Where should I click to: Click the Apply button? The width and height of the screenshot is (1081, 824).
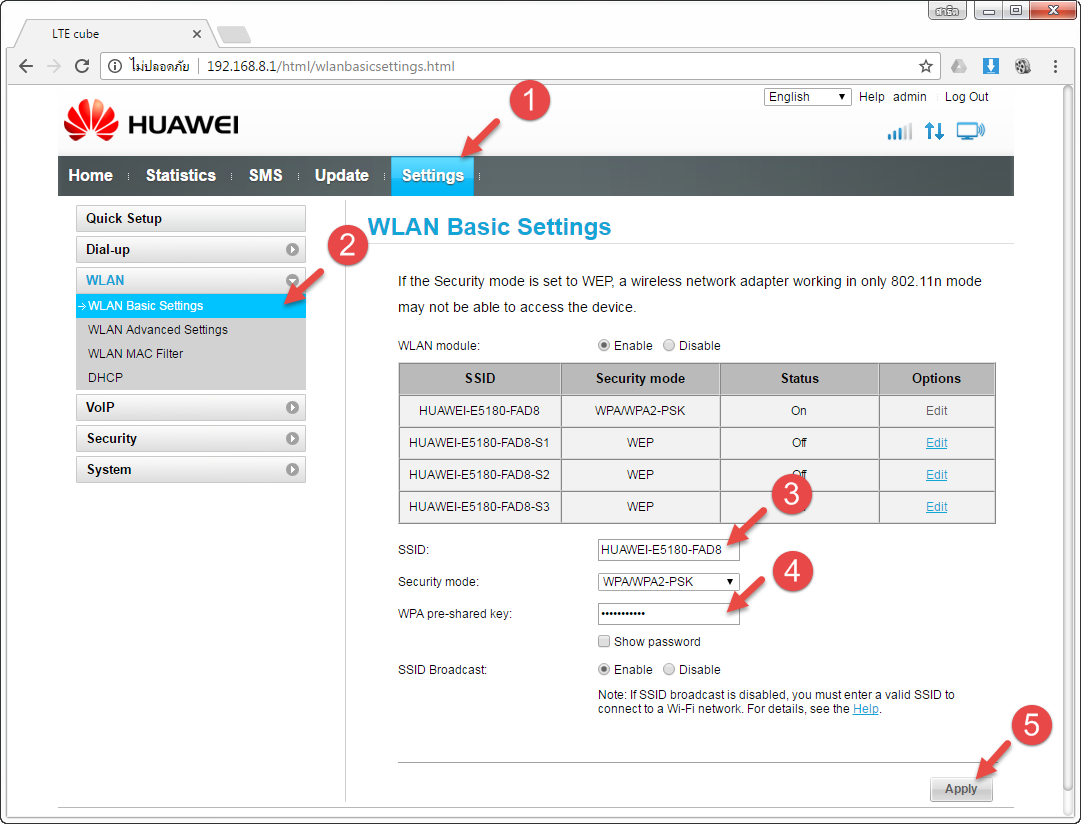(961, 789)
